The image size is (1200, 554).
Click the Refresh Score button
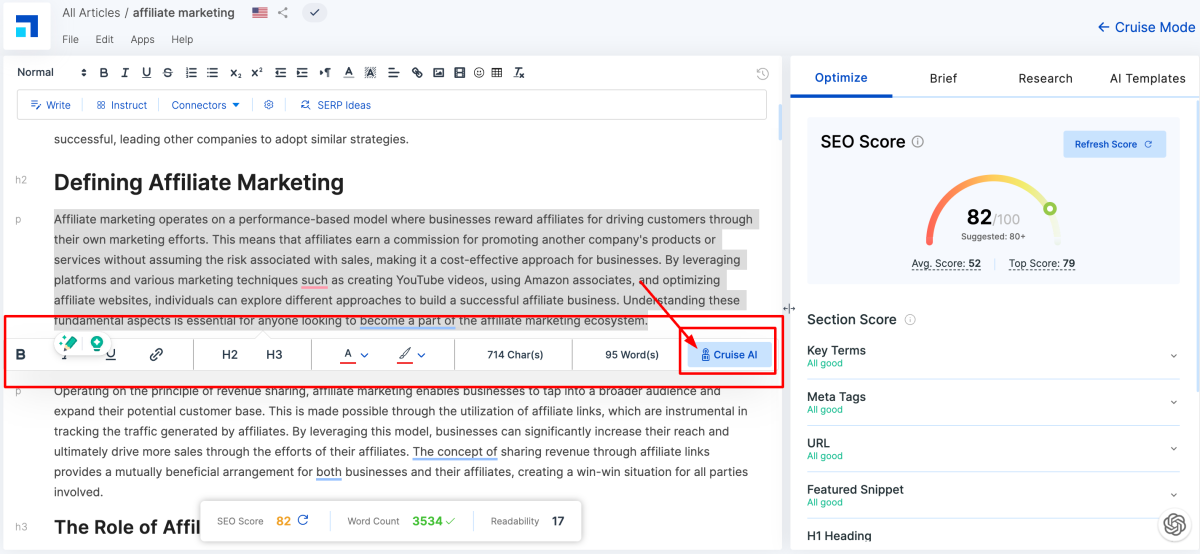(x=1113, y=144)
